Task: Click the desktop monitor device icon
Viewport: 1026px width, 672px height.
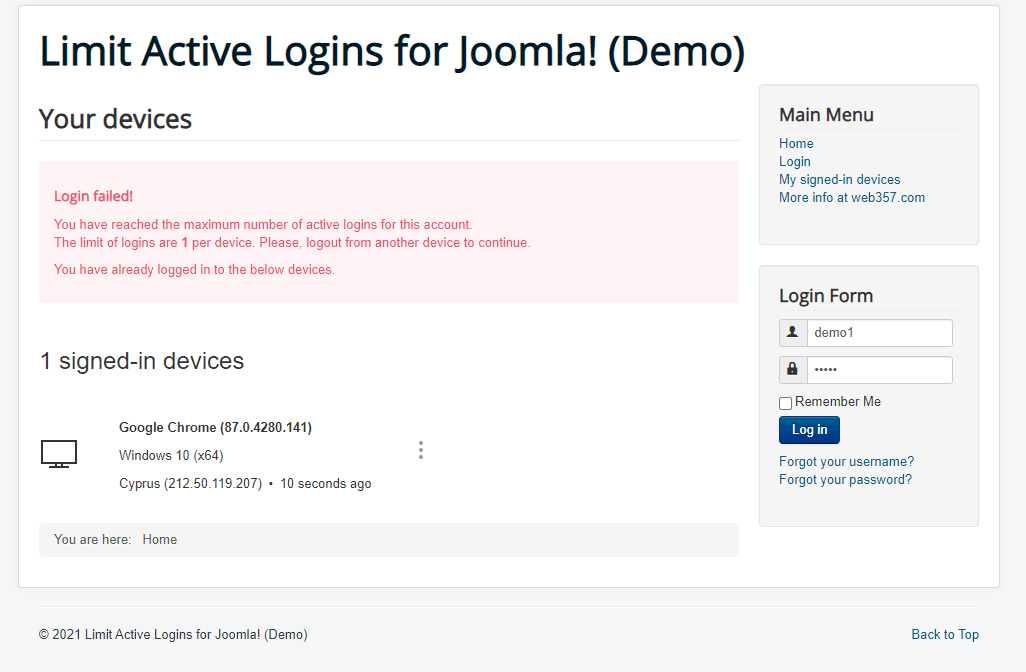Action: (x=59, y=453)
